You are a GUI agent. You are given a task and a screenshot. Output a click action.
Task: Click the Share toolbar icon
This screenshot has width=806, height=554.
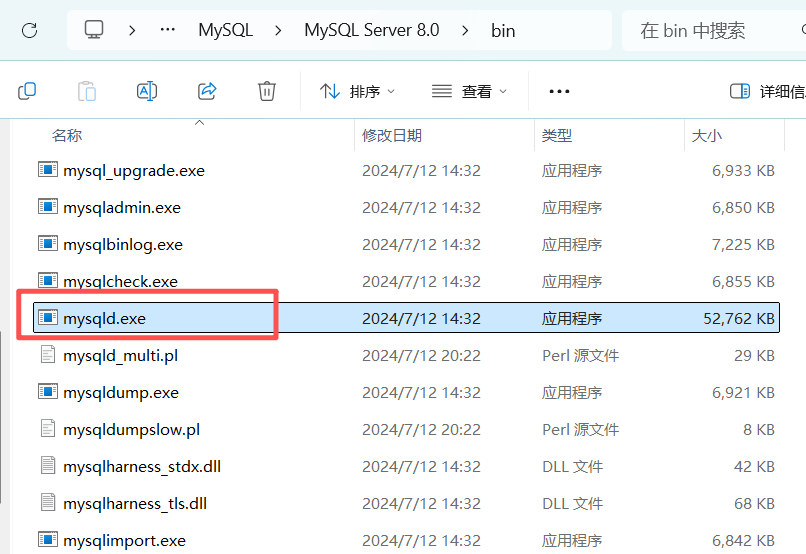coord(207,91)
